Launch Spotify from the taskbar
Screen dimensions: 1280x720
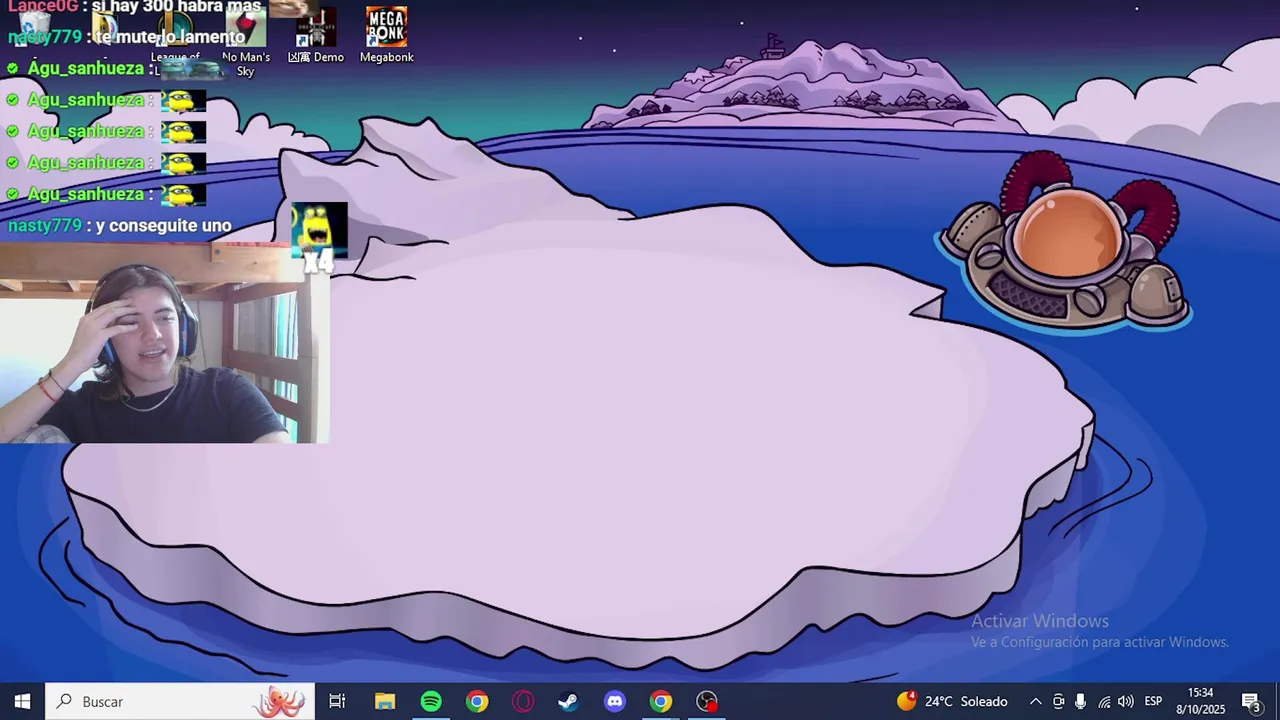pos(431,701)
